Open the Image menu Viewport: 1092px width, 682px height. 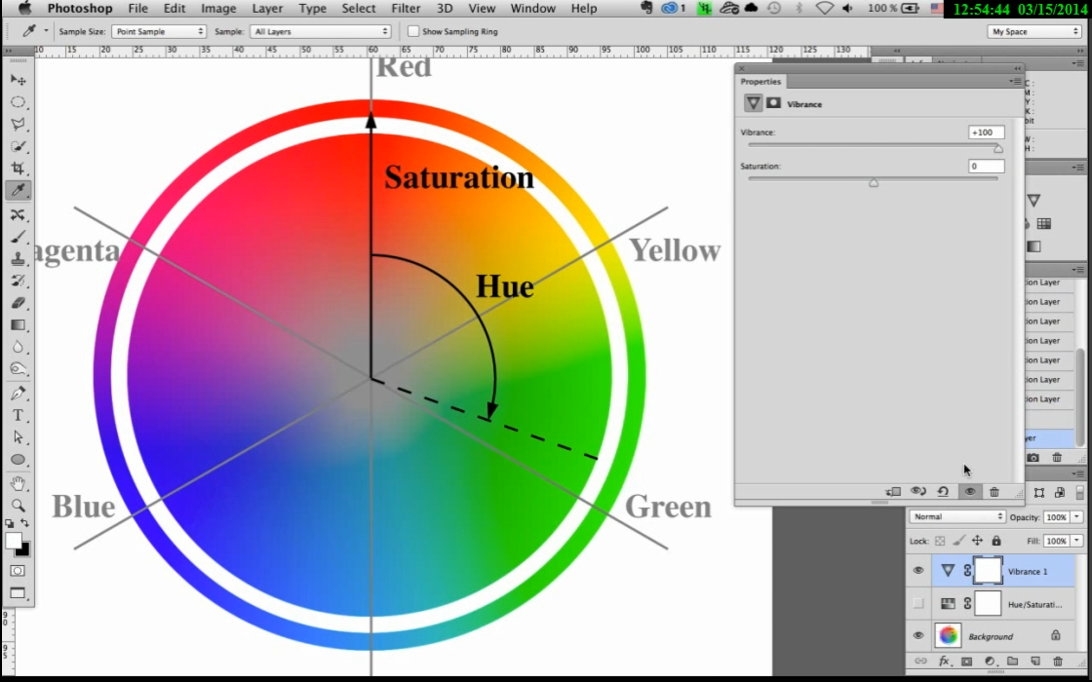pyautogui.click(x=218, y=8)
